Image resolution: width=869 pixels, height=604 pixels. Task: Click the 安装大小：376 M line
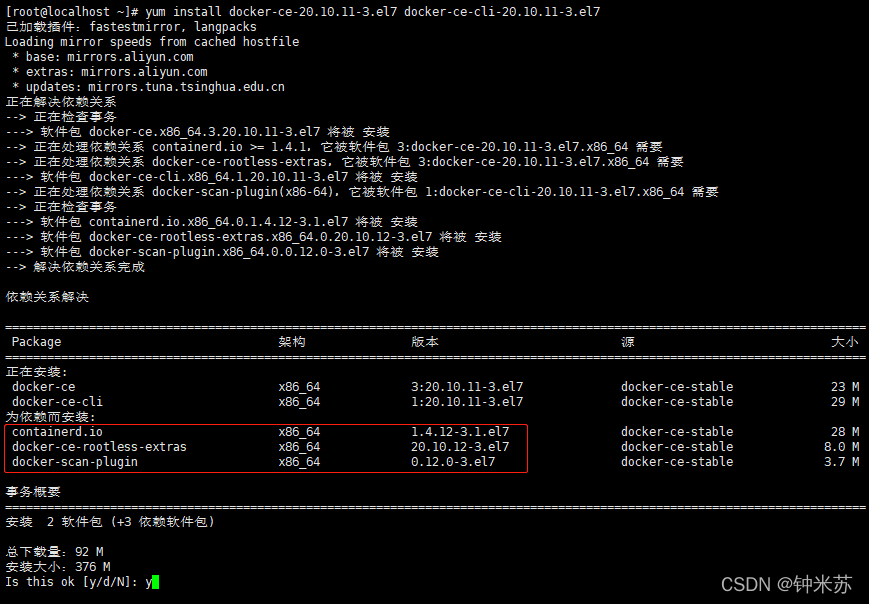[x=58, y=567]
